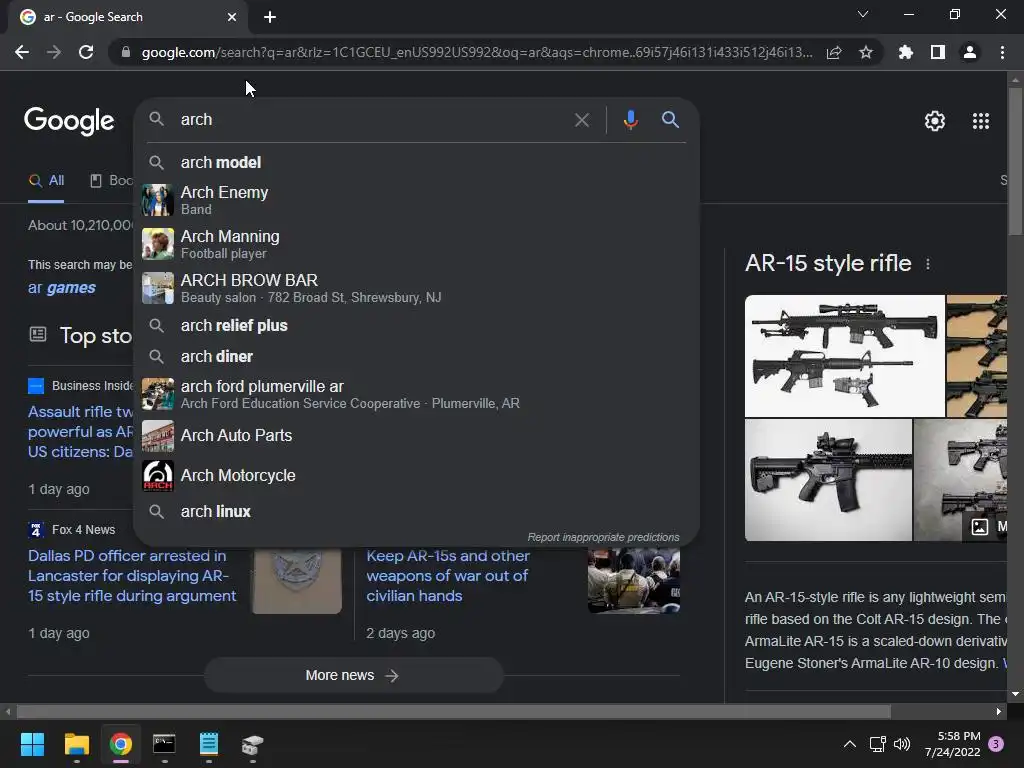This screenshot has width=1024, height=768.
Task: Open bottom-left black rifle image
Action: (828, 480)
